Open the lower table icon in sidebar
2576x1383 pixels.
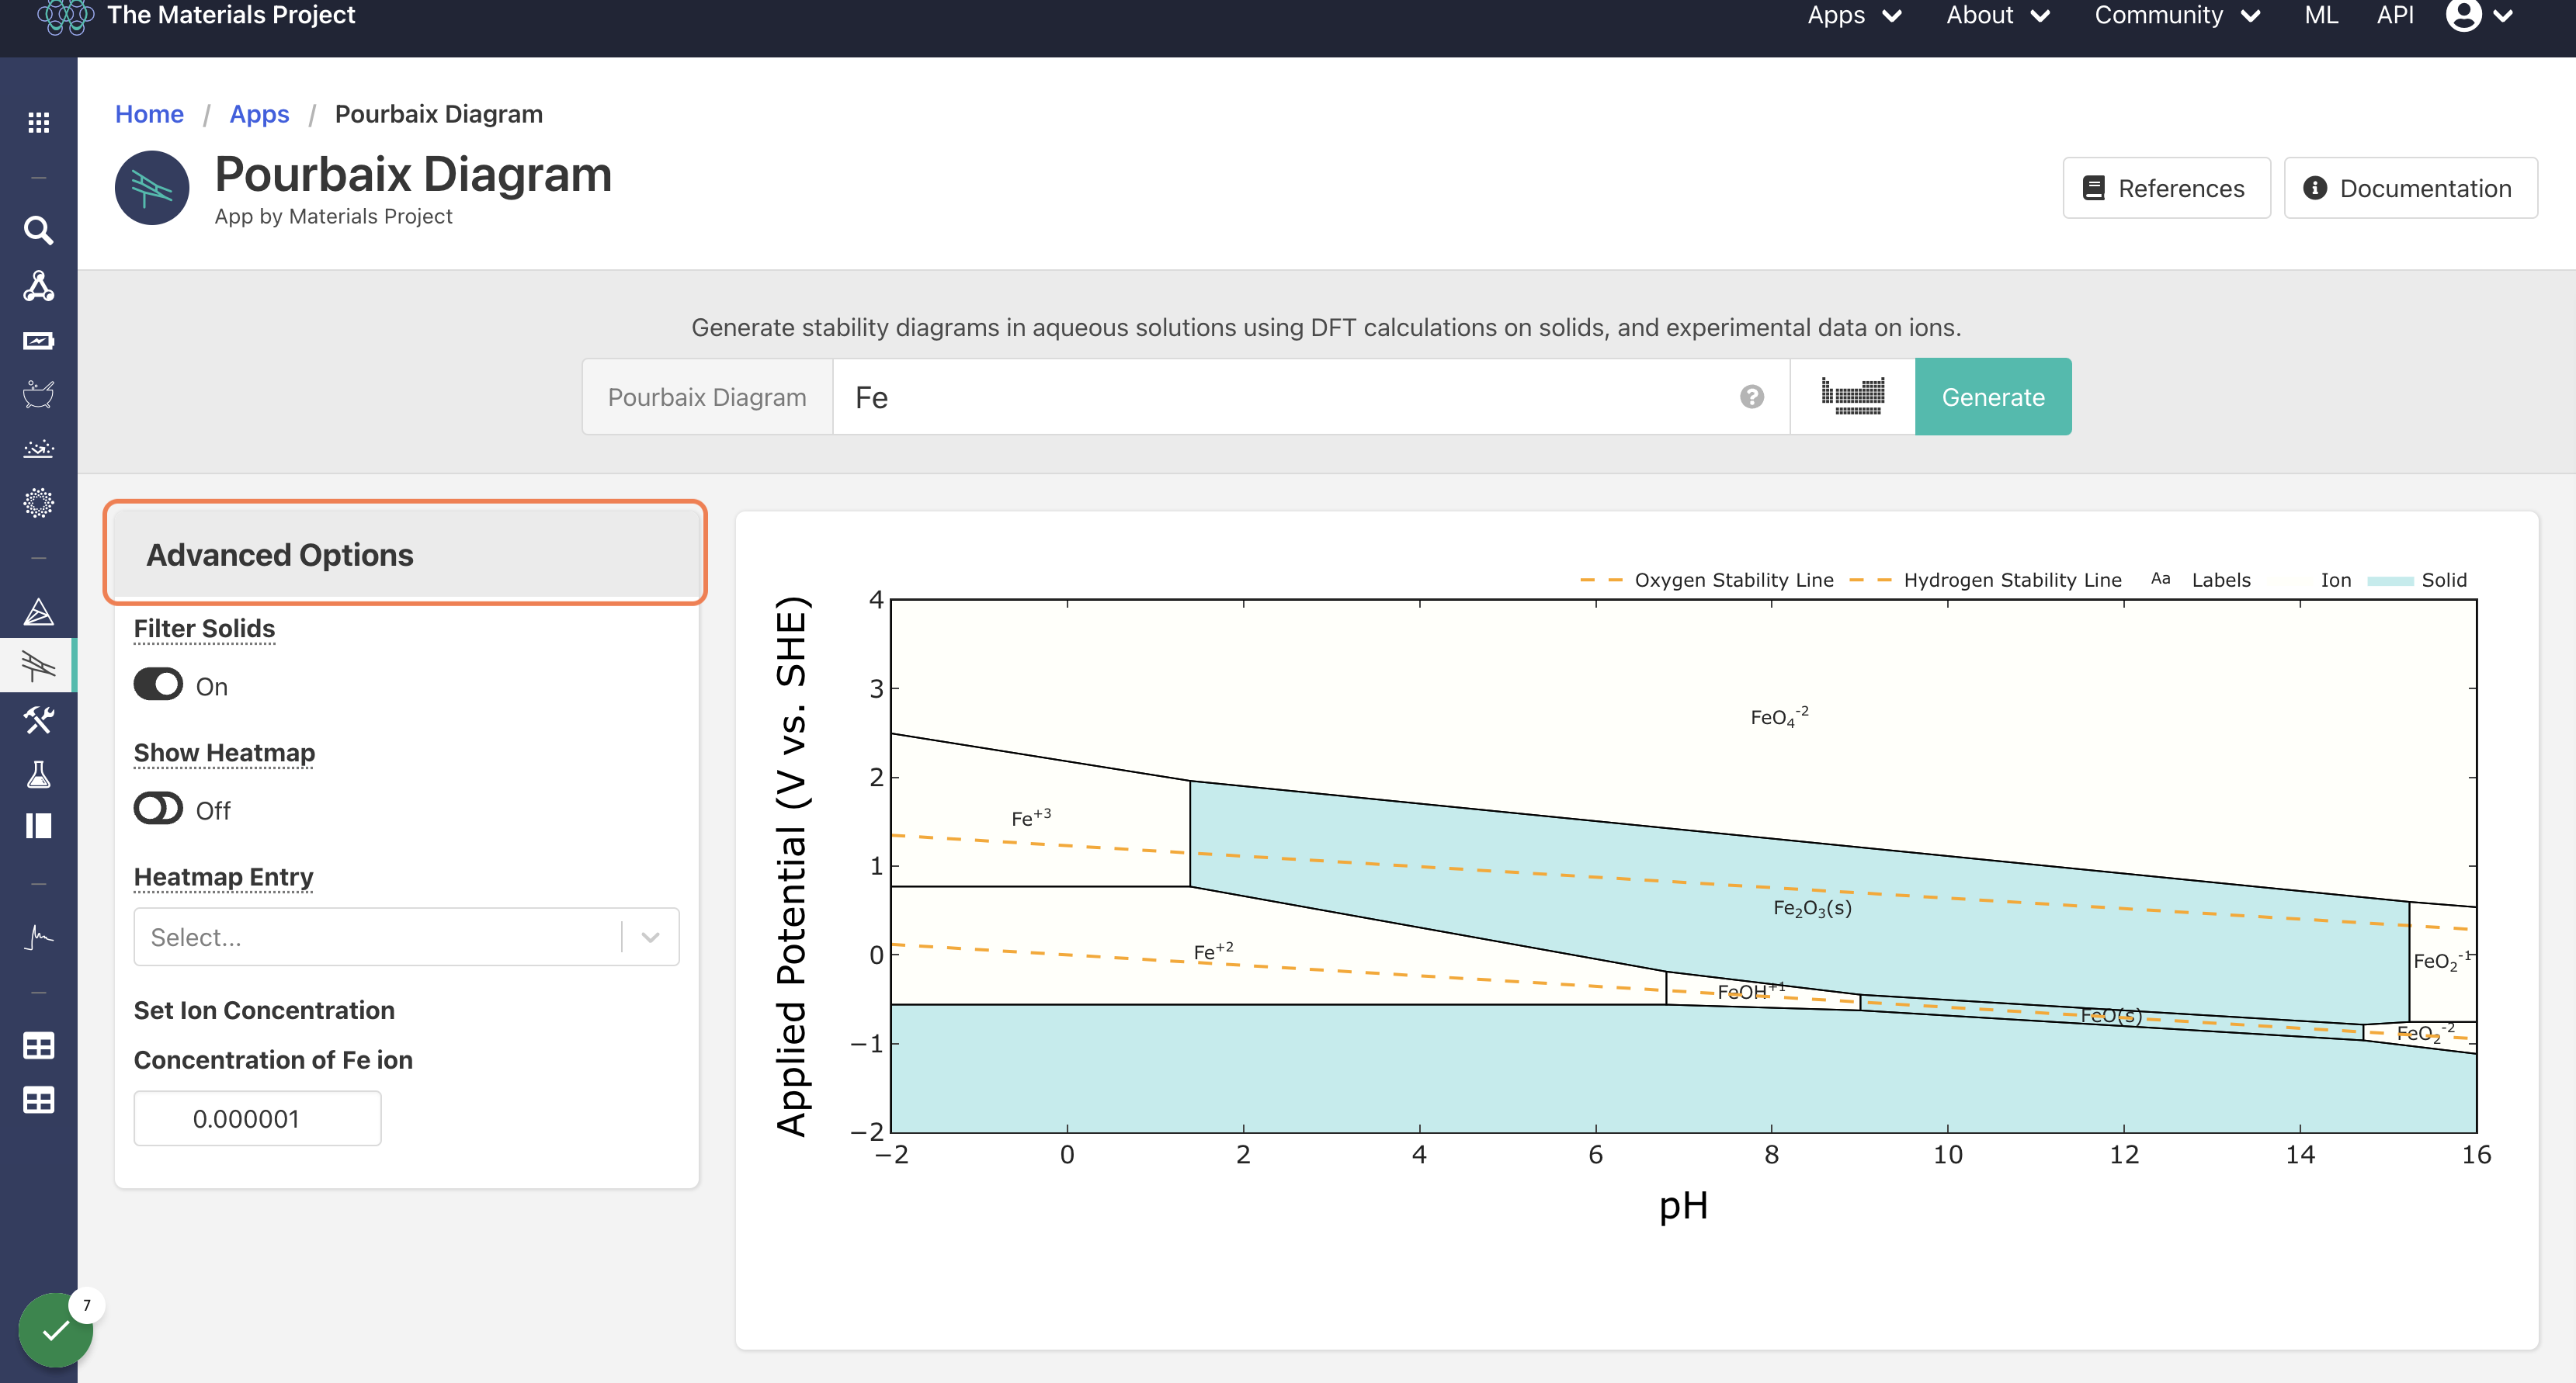pos(38,1100)
